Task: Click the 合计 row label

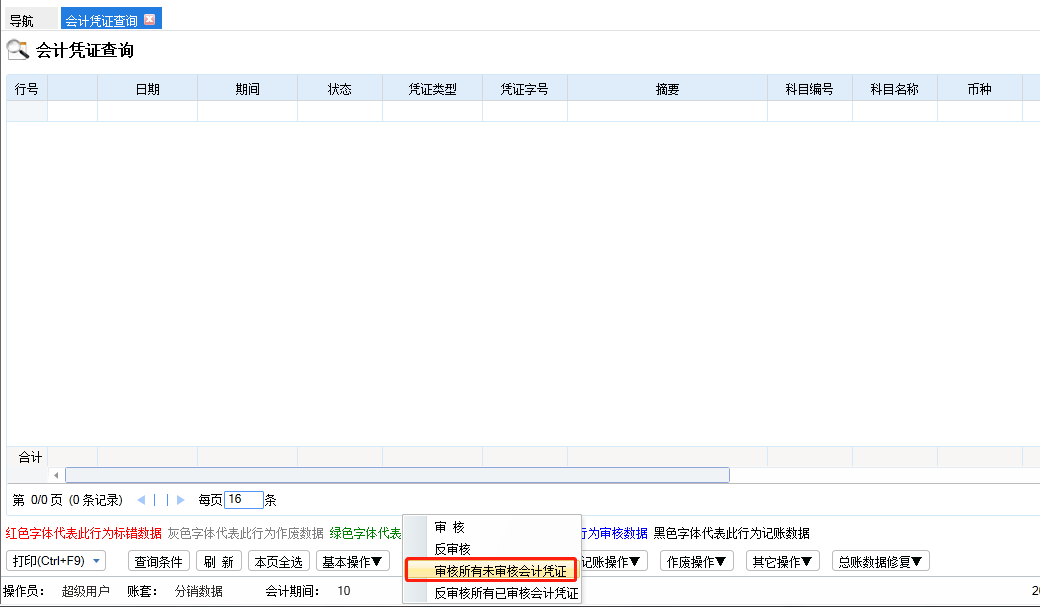Action: [30, 457]
